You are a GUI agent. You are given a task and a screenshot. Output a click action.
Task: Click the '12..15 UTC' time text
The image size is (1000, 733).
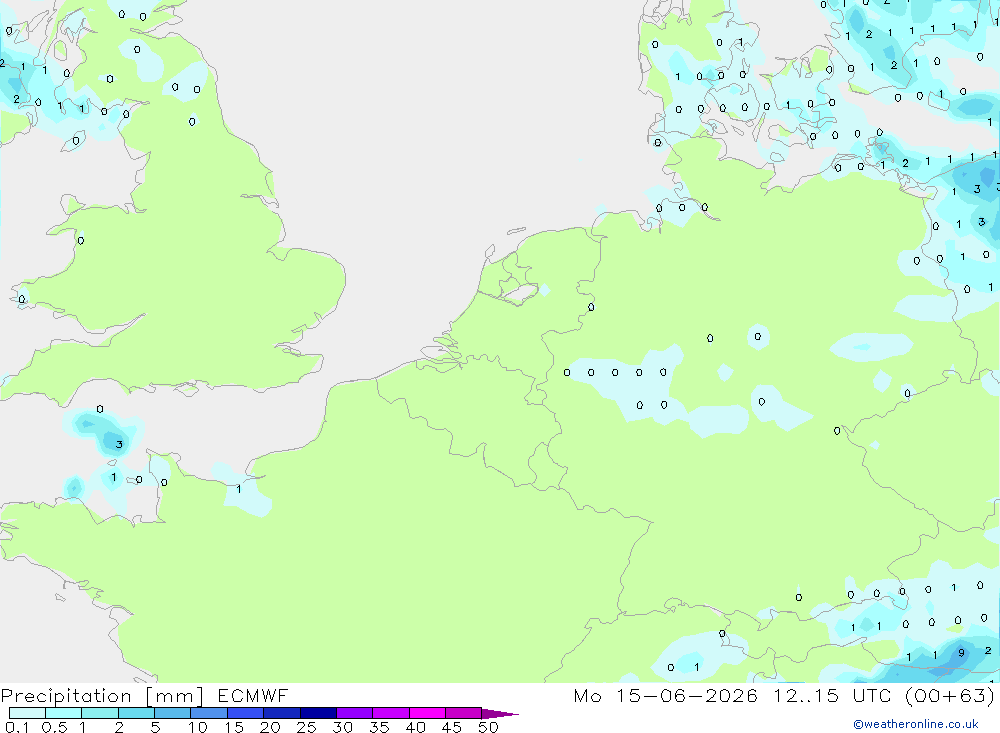click(x=832, y=695)
